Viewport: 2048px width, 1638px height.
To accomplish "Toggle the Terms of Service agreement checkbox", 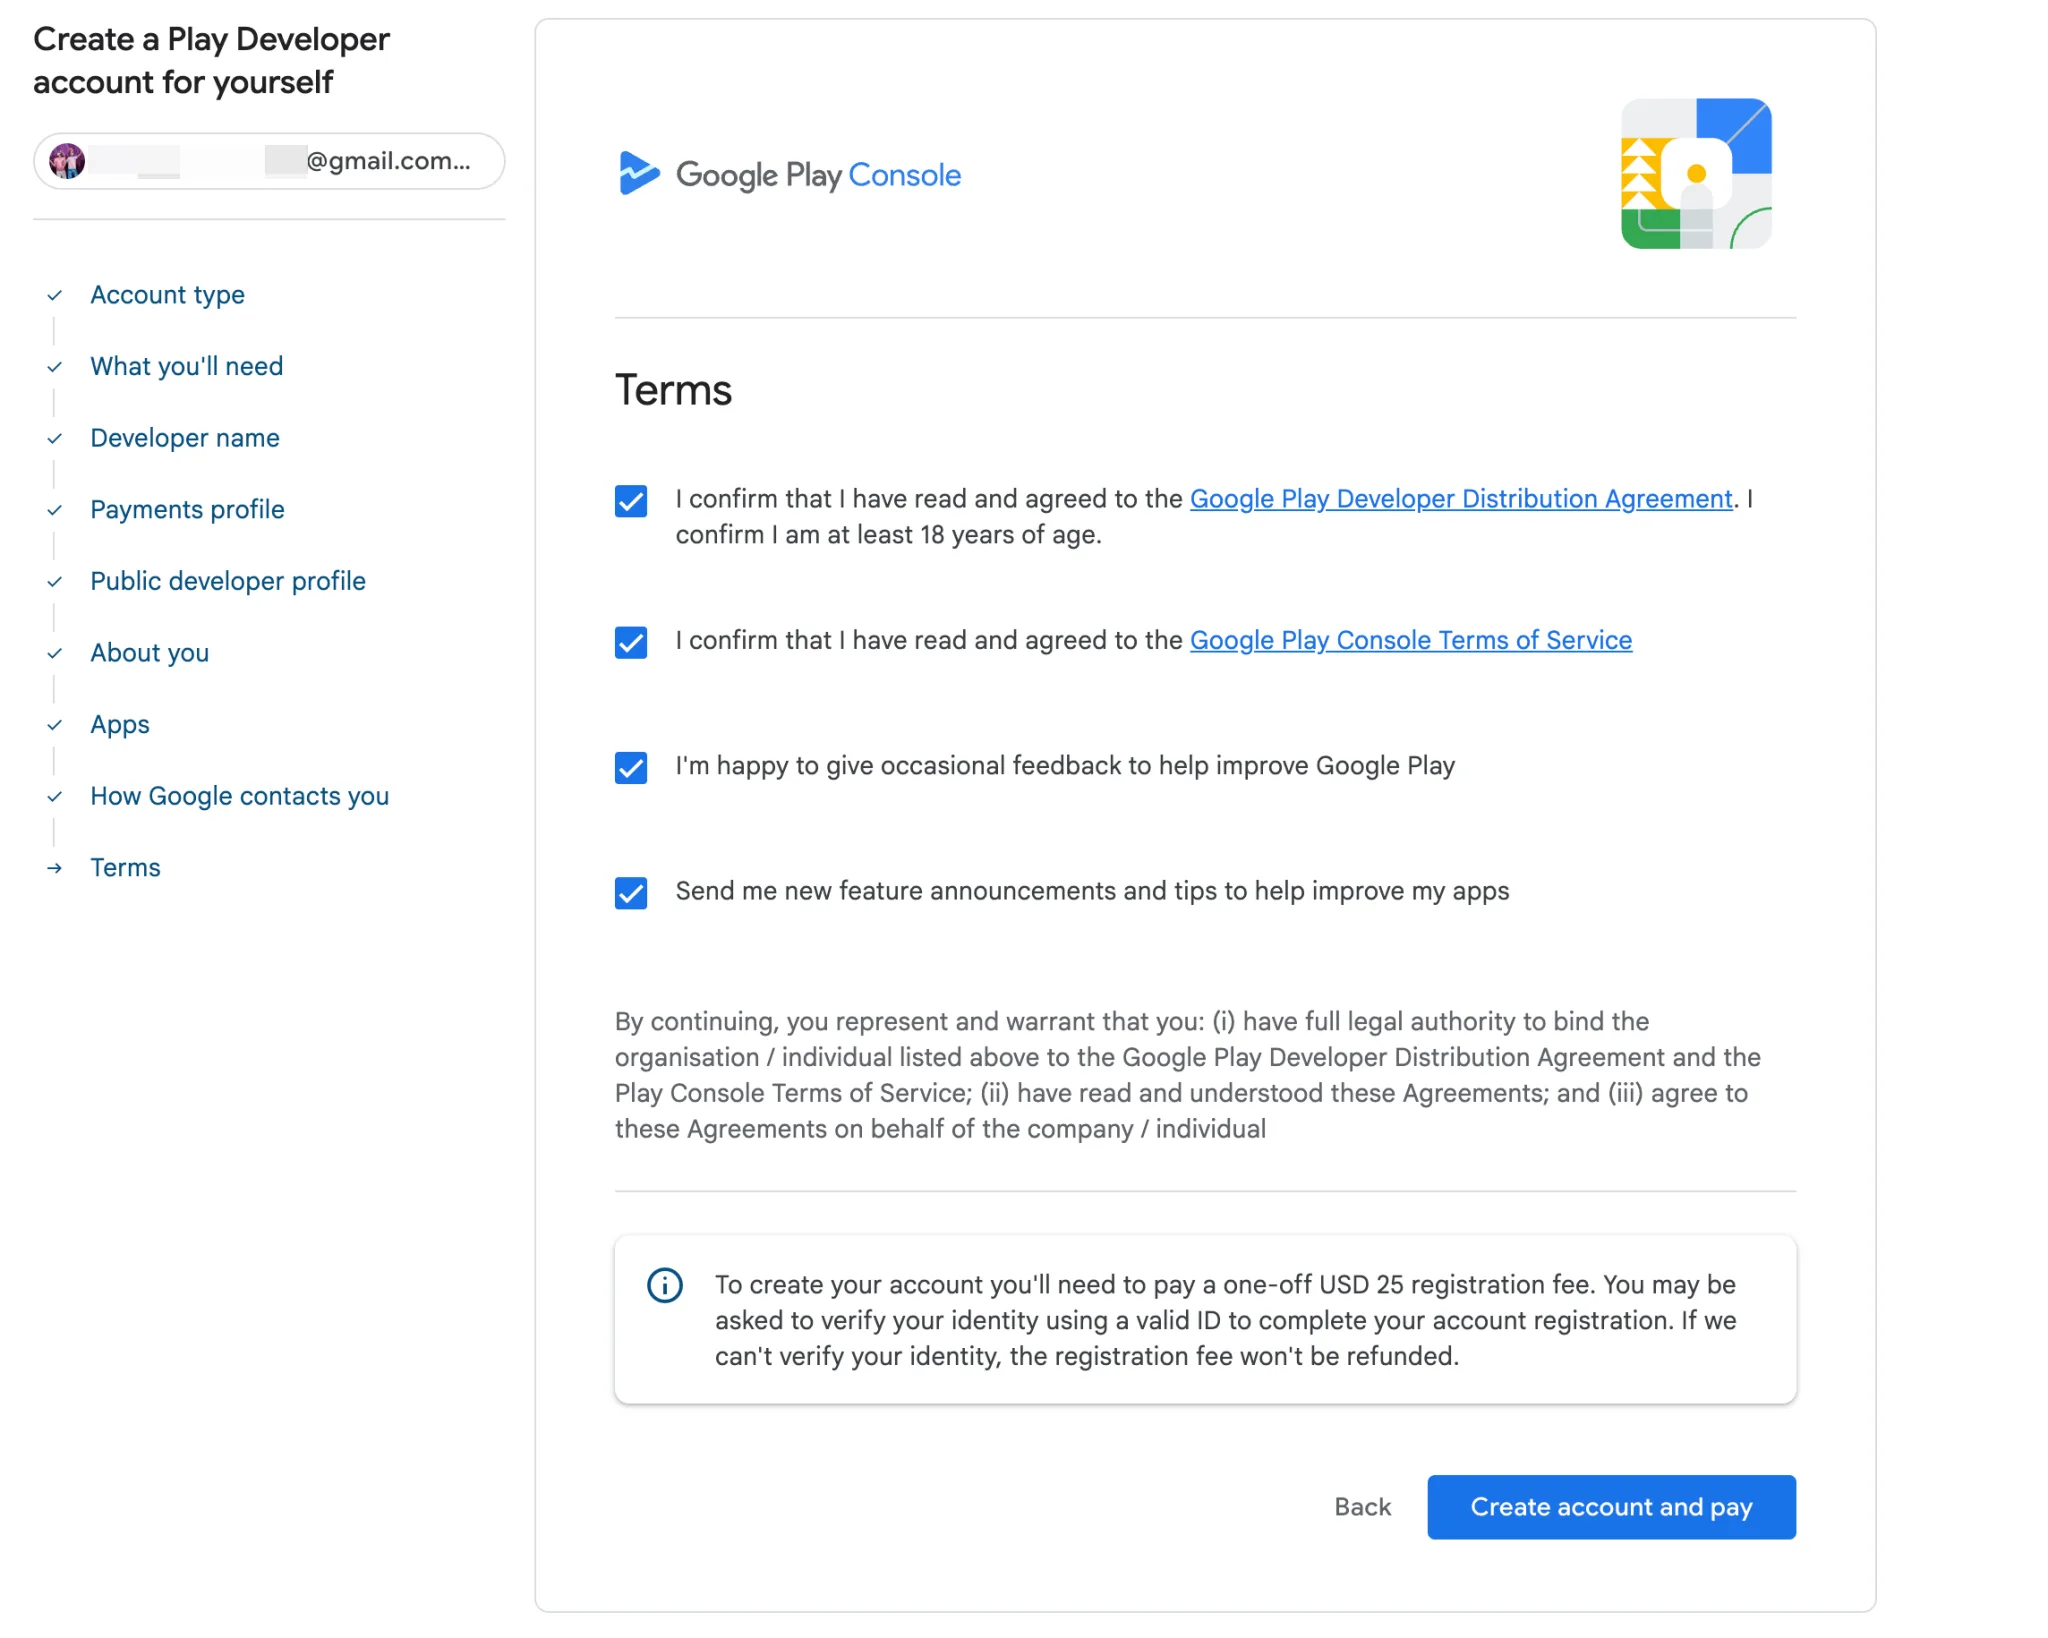I will [630, 643].
